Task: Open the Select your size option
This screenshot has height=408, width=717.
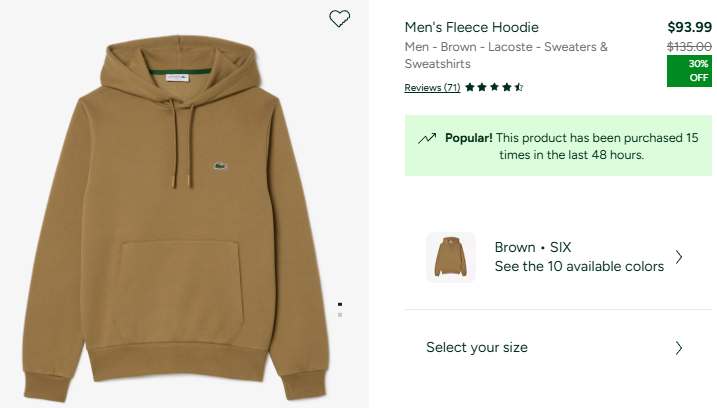Action: coord(477,348)
